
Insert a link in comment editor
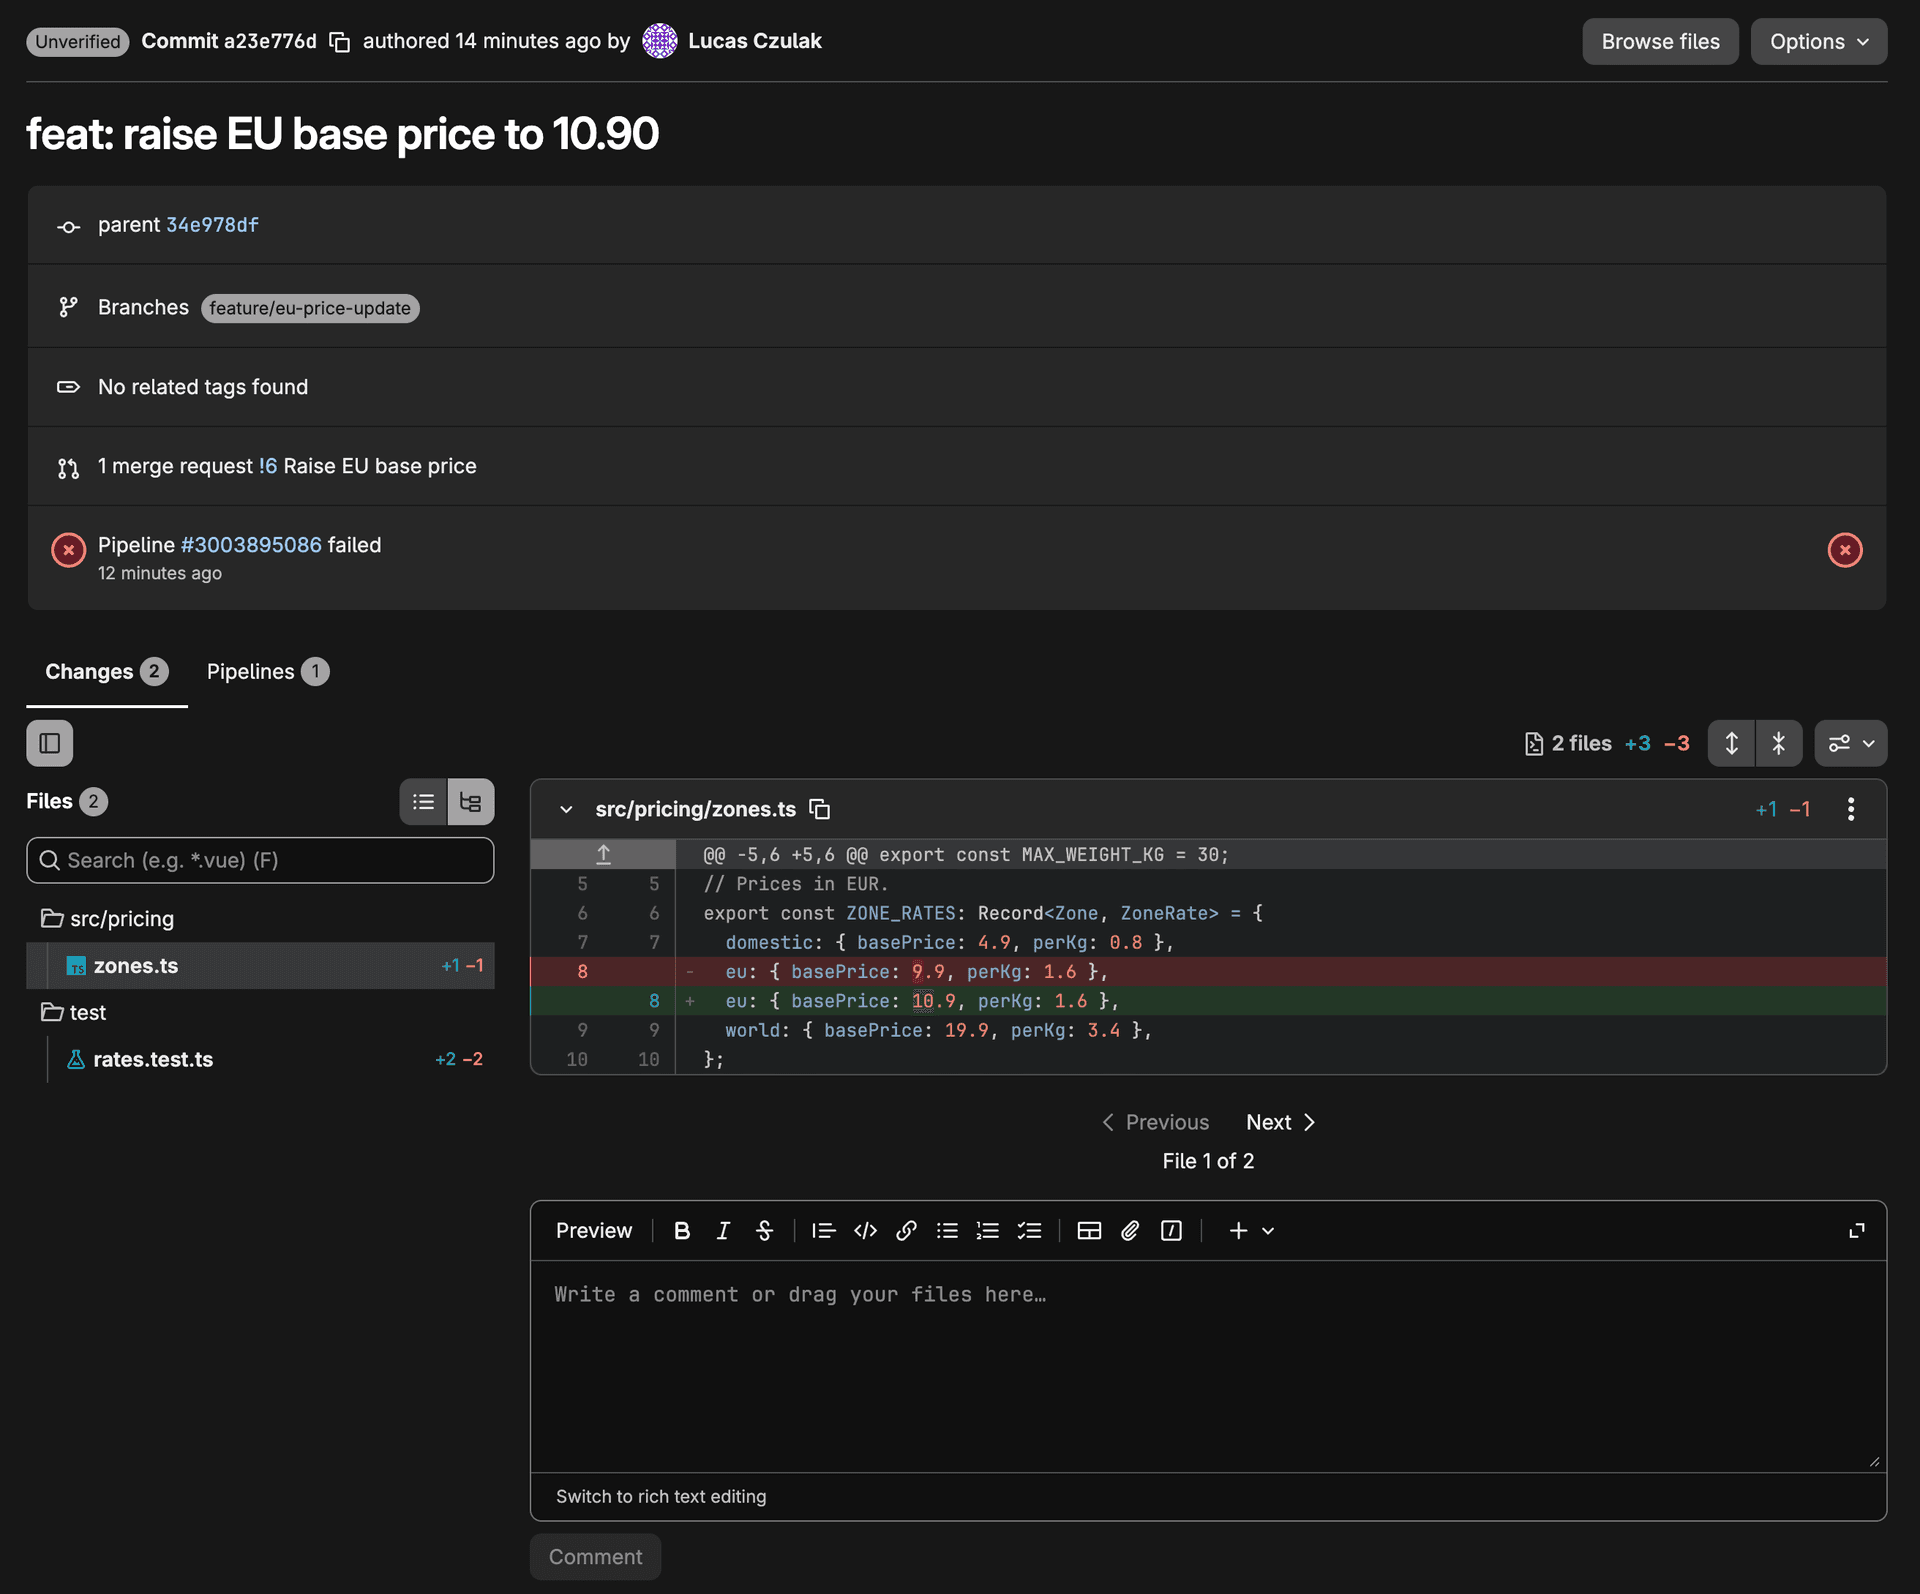click(906, 1231)
